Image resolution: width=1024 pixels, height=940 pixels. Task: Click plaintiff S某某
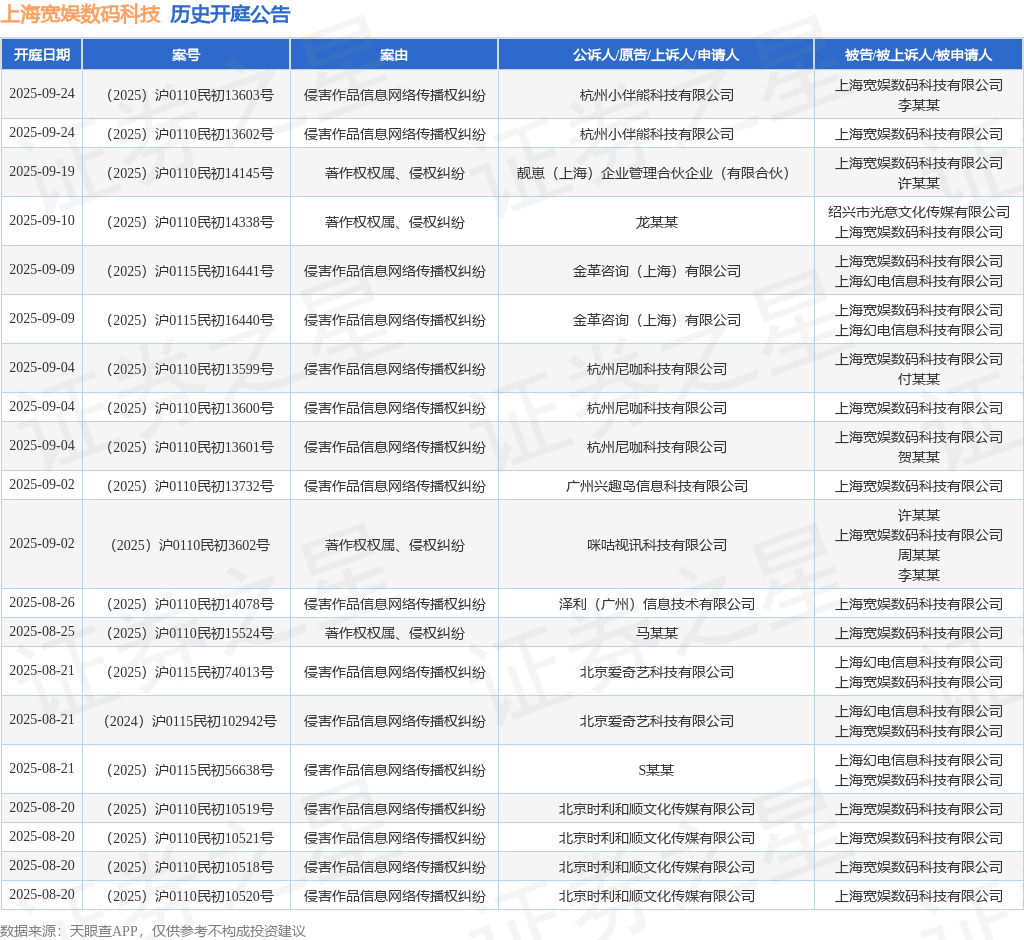pyautogui.click(x=656, y=770)
